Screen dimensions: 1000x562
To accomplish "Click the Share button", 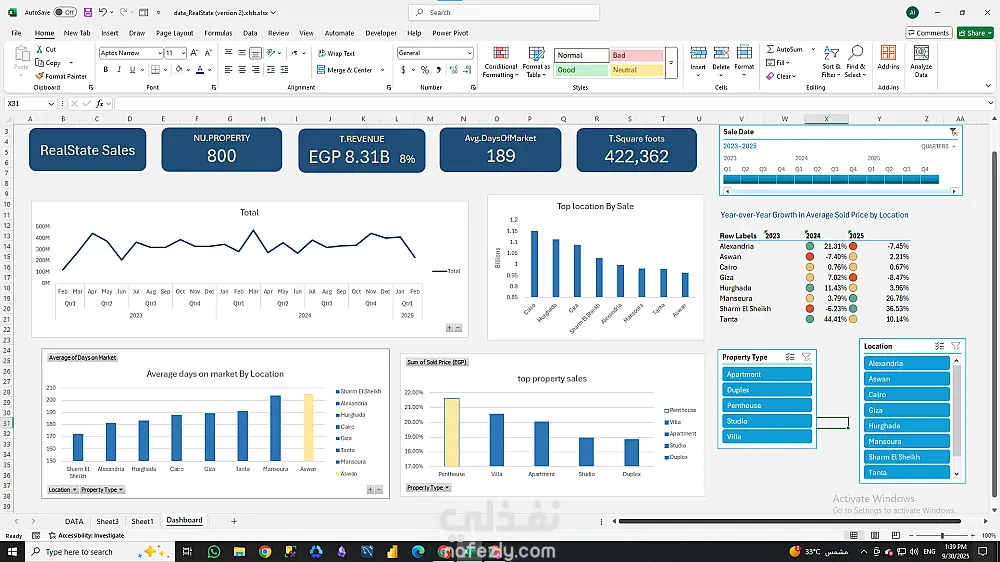I will coord(975,33).
